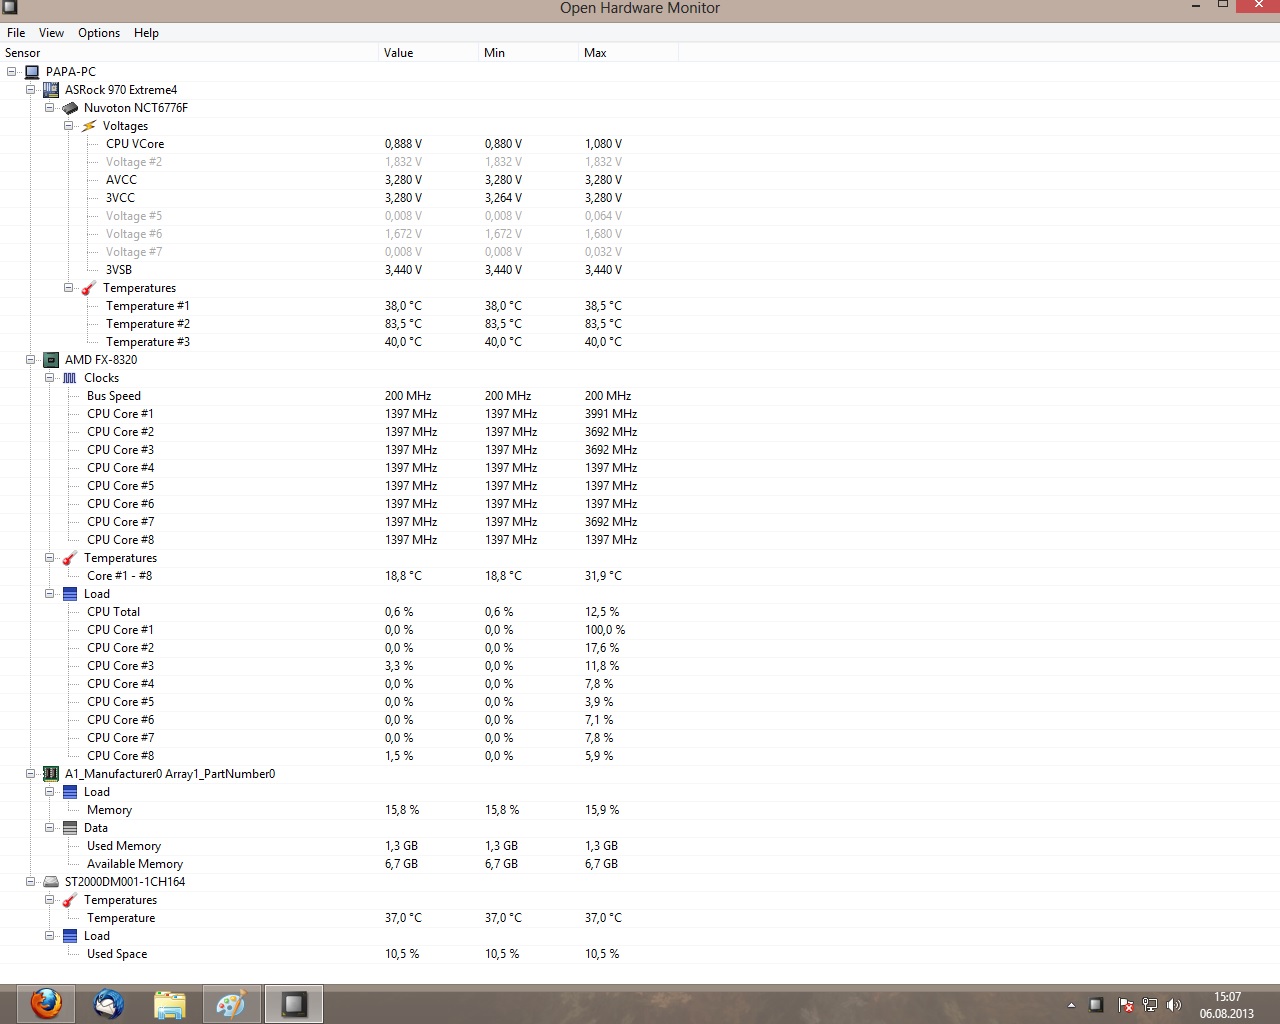This screenshot has height=1024, width=1280.
Task: Click the volume speaker tray icon
Action: [1174, 1005]
